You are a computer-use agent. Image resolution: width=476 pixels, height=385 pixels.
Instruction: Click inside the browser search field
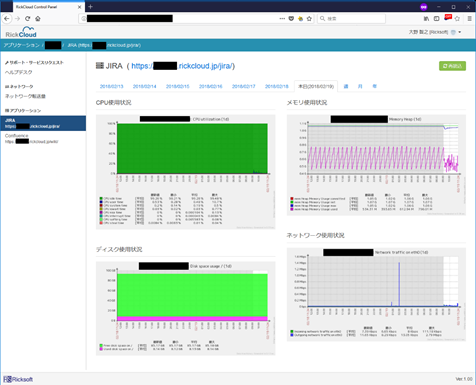(x=351, y=19)
